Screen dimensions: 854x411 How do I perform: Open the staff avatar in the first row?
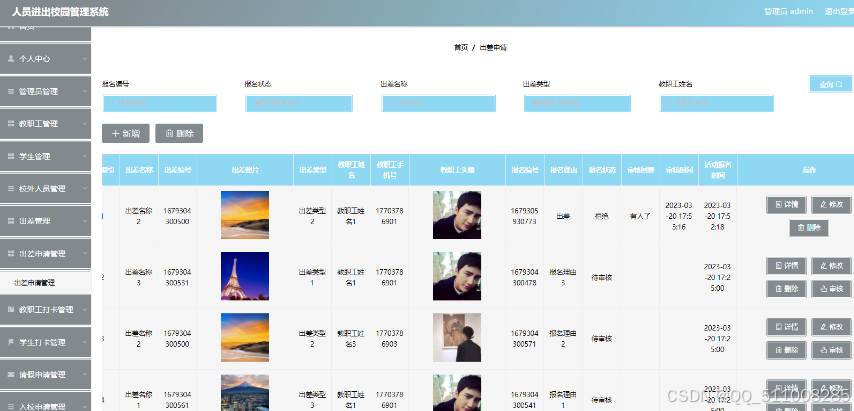[457, 215]
